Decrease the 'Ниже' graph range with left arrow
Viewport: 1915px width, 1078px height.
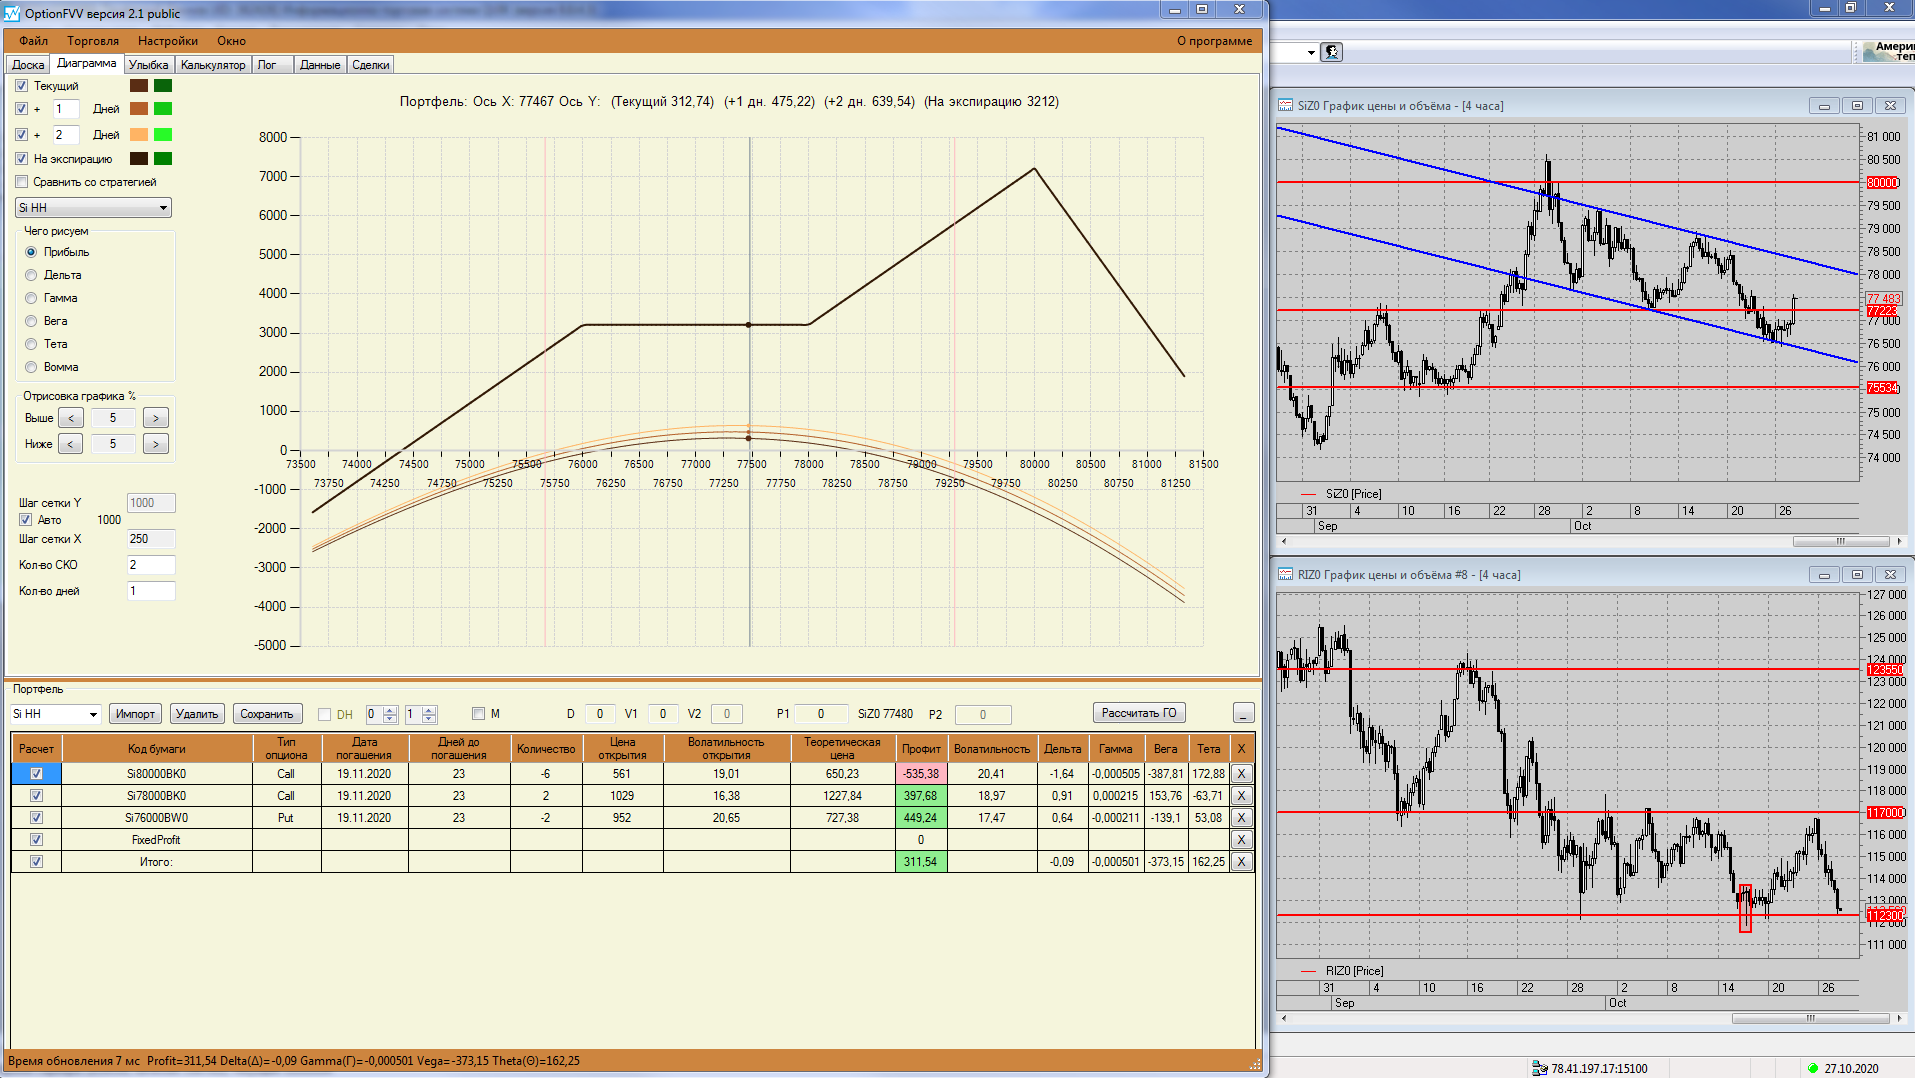point(70,444)
